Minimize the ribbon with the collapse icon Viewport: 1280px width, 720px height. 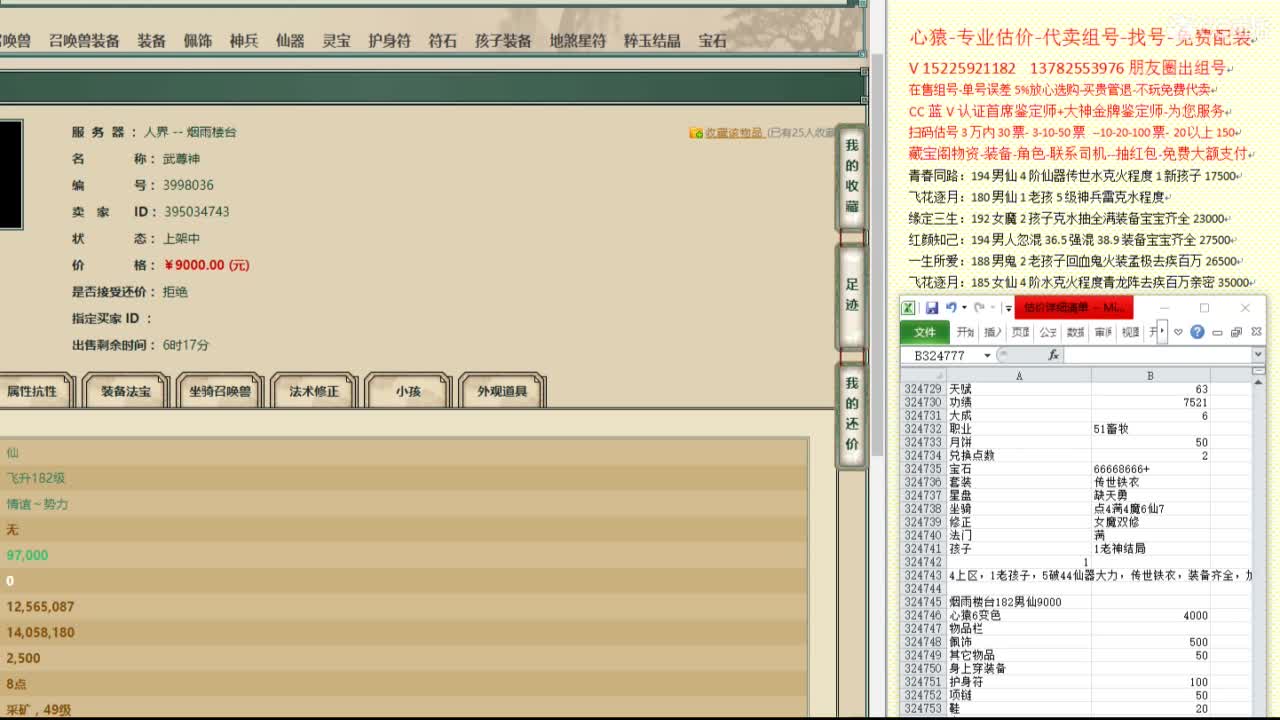1217,331
